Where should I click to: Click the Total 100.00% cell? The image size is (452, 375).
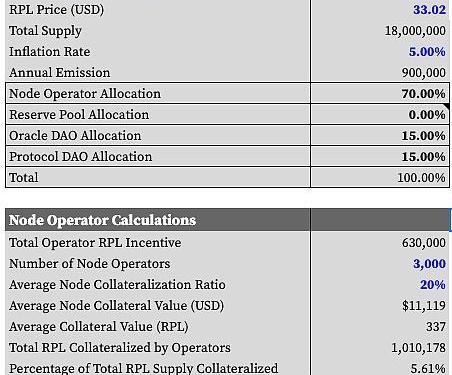pyautogui.click(x=380, y=177)
